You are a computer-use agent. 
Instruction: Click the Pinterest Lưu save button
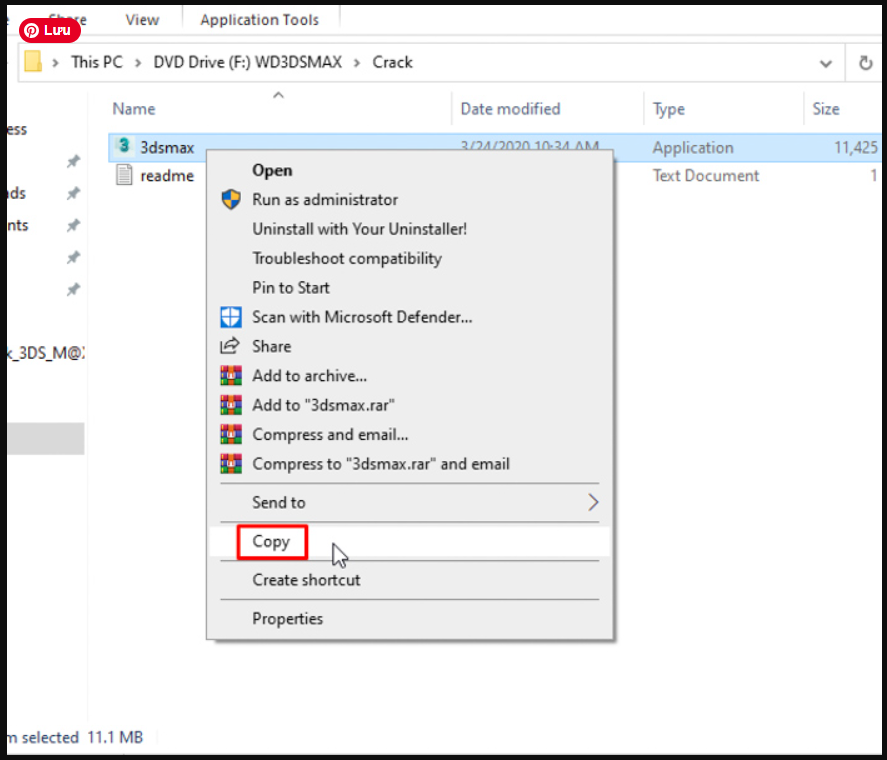pos(50,30)
